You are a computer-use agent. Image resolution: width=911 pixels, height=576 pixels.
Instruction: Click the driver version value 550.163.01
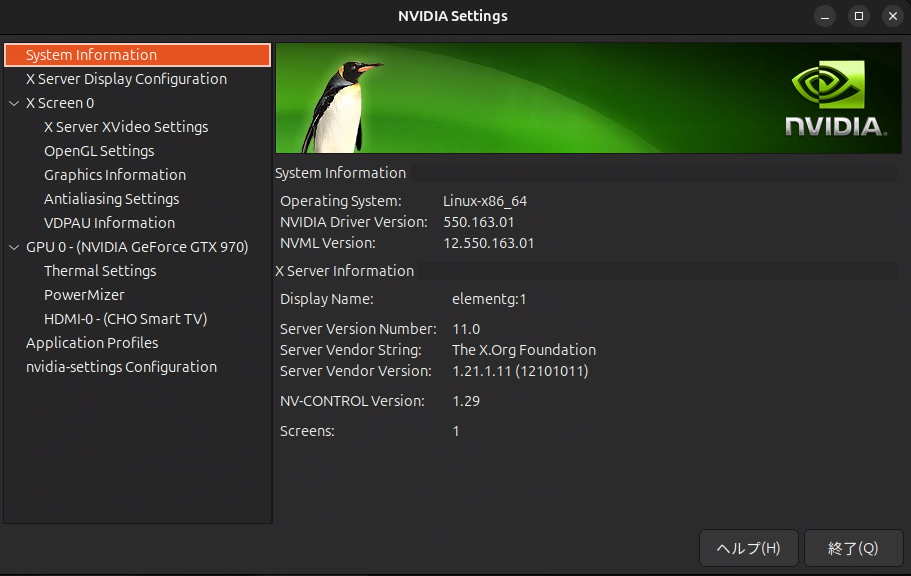(479, 222)
